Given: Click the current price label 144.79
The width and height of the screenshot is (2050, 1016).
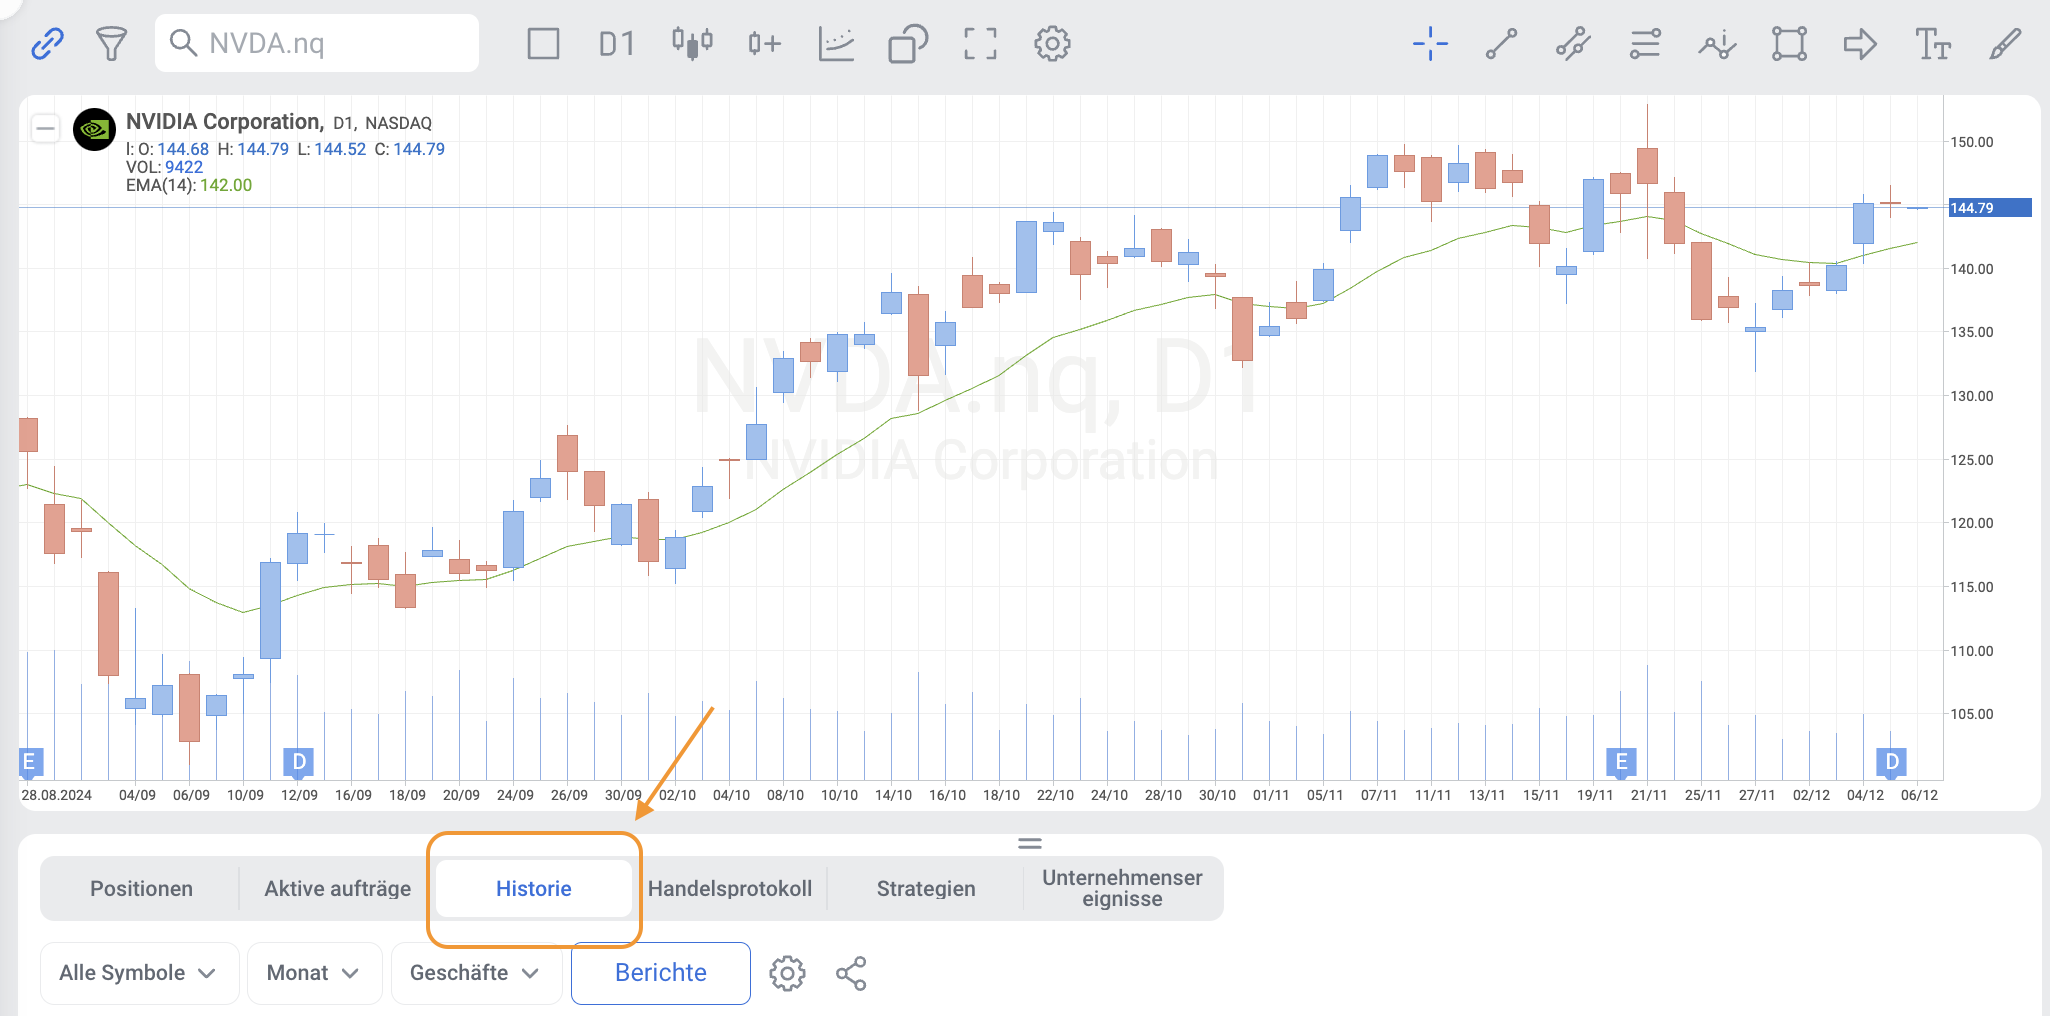Looking at the screenshot, I should [1989, 208].
